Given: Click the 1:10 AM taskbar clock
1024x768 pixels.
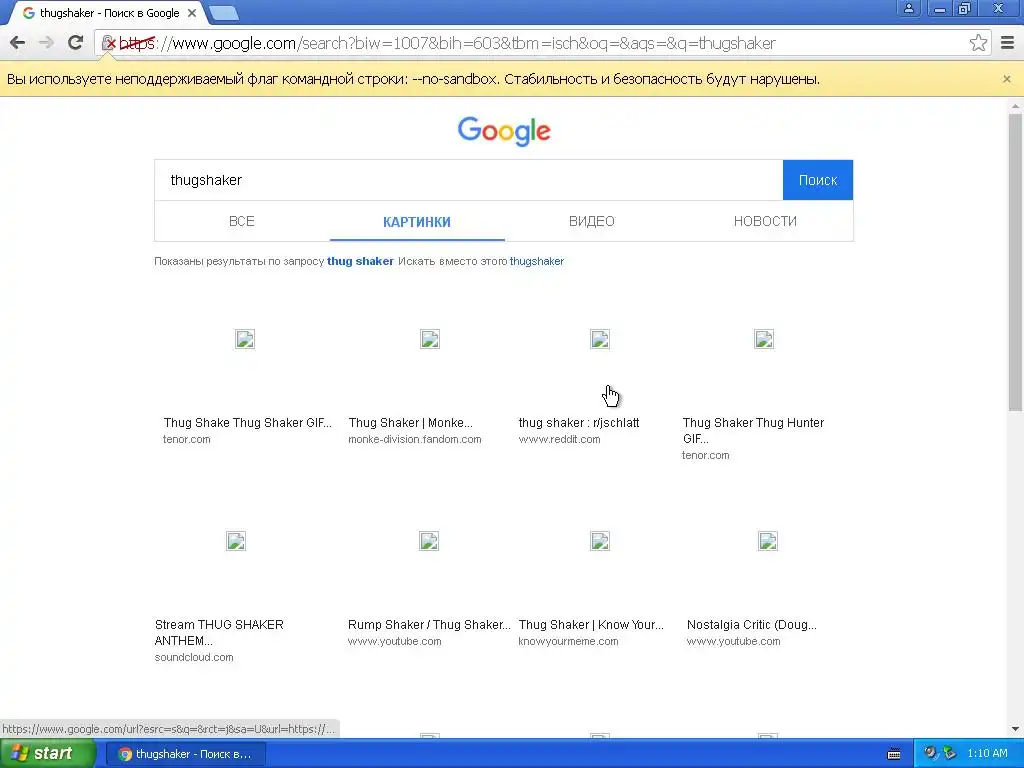Looking at the screenshot, I should click(x=987, y=754).
